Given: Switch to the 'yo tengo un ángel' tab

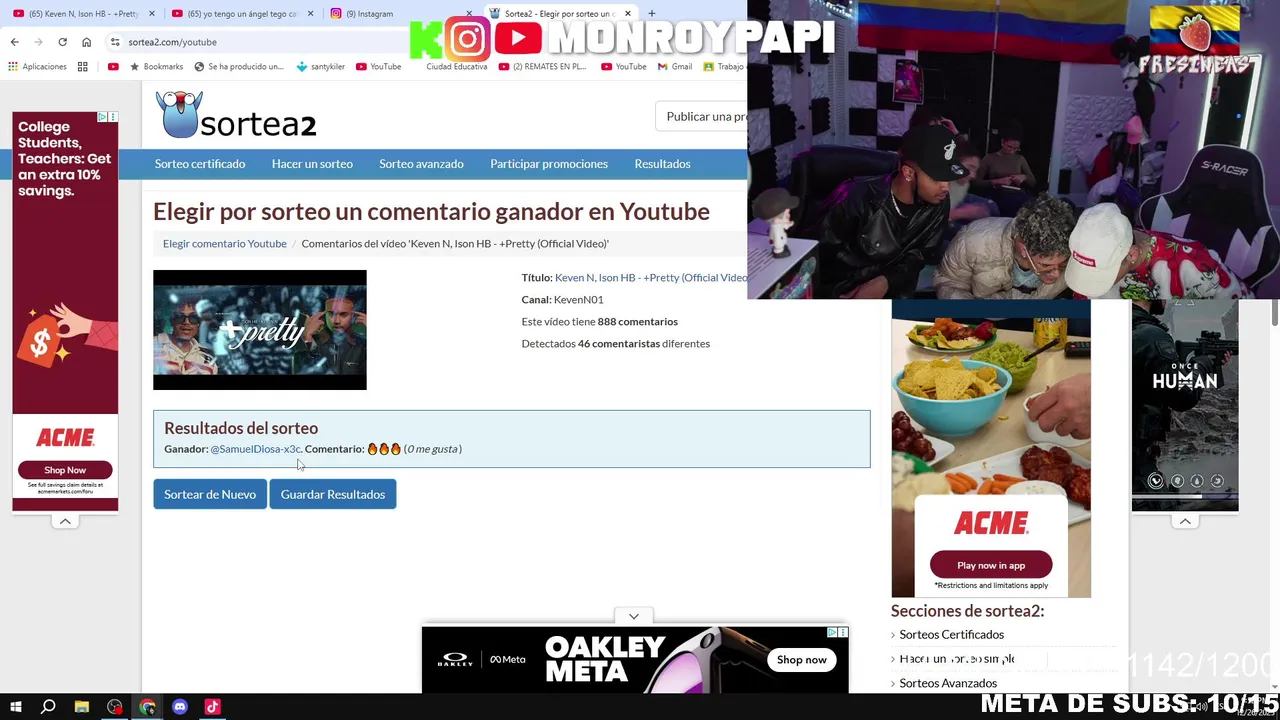Looking at the screenshot, I should click(240, 14).
